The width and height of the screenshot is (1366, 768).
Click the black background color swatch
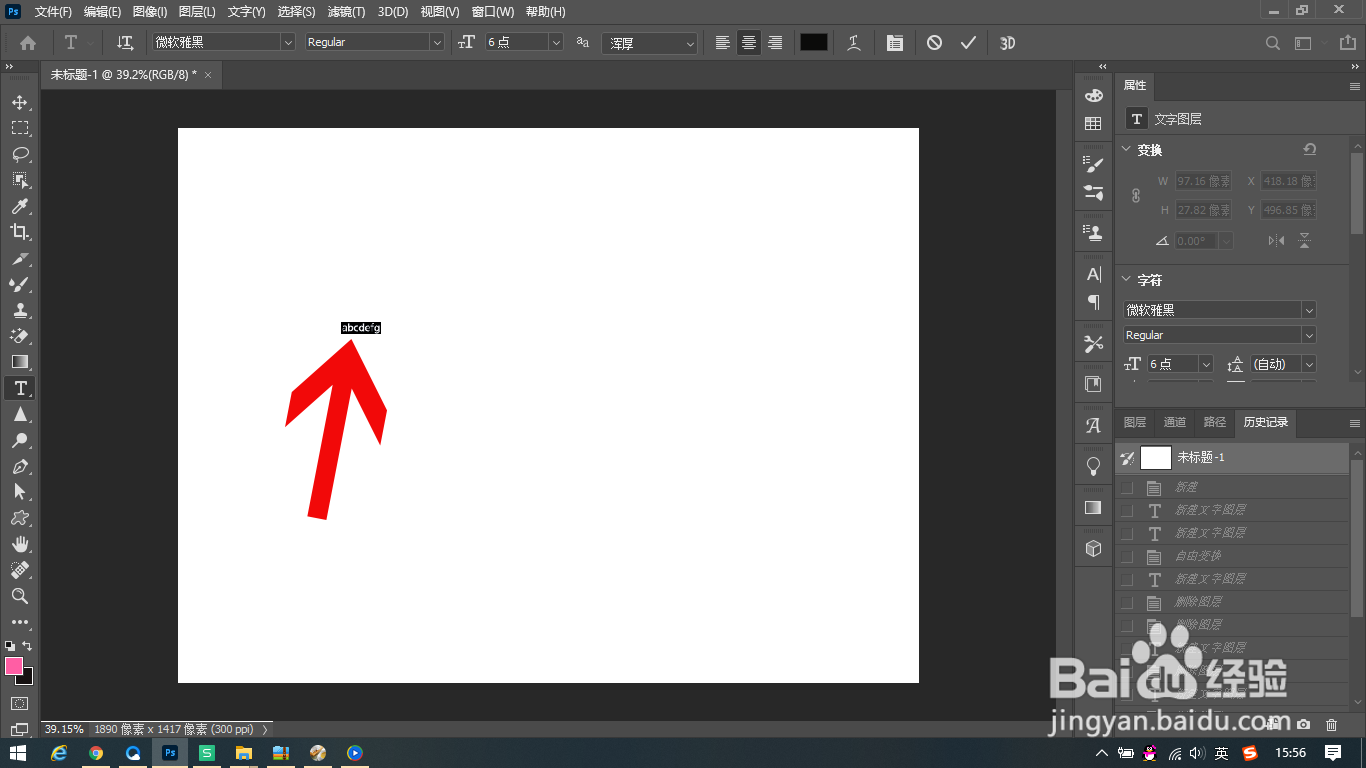[27, 679]
